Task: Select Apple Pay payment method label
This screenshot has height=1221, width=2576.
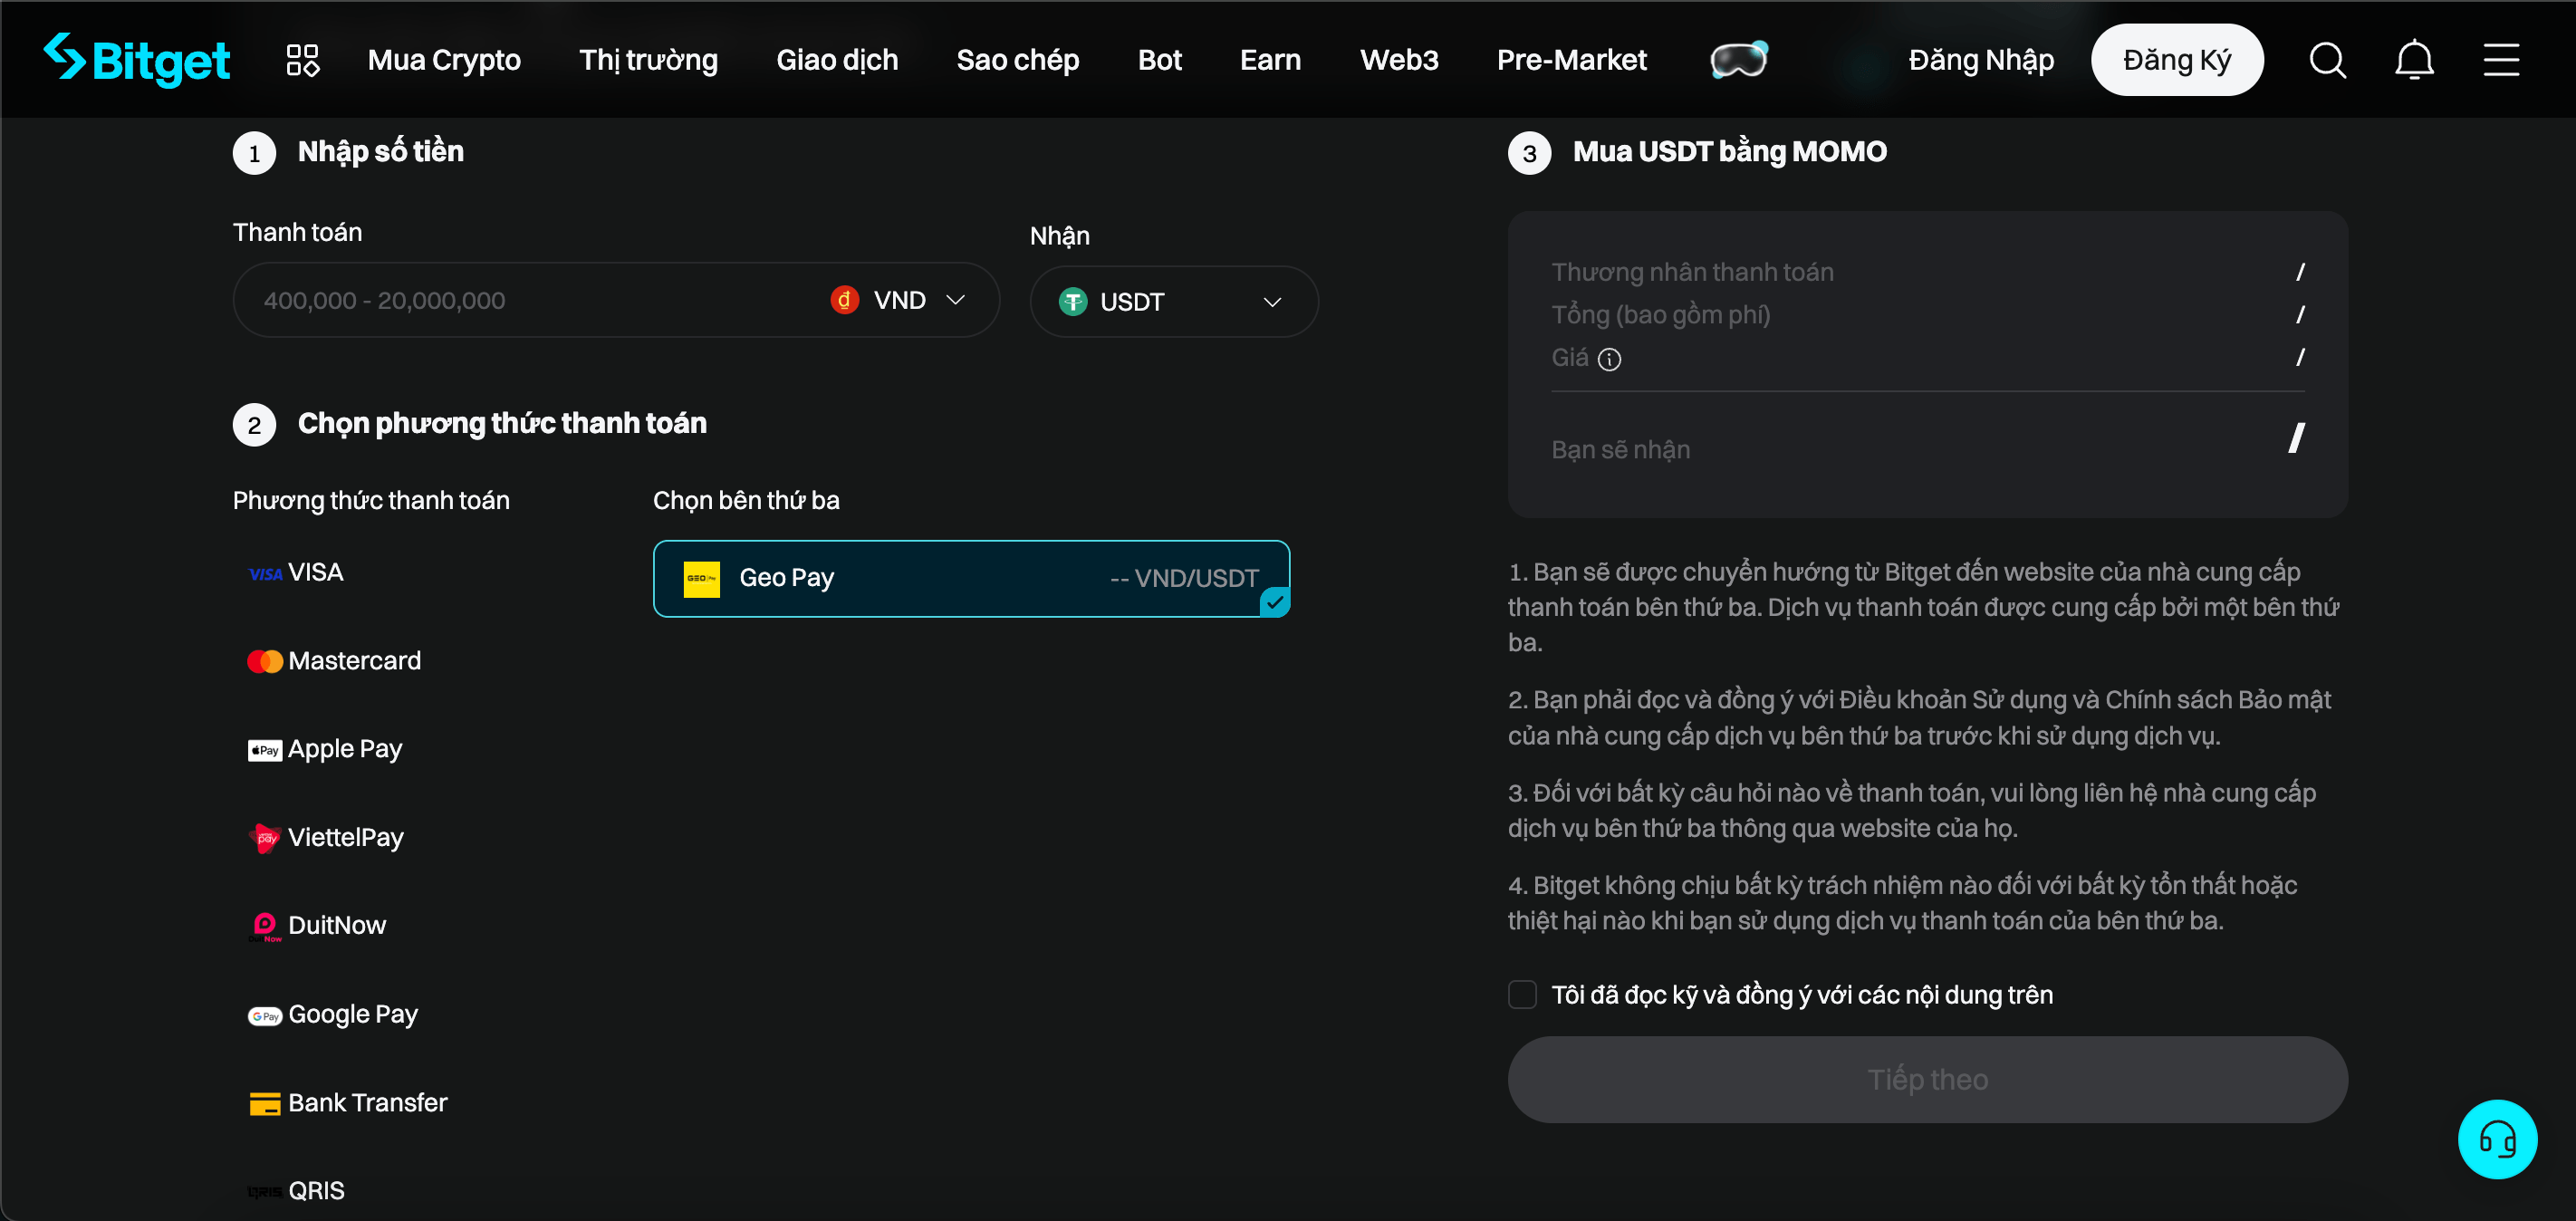Action: (x=345, y=750)
